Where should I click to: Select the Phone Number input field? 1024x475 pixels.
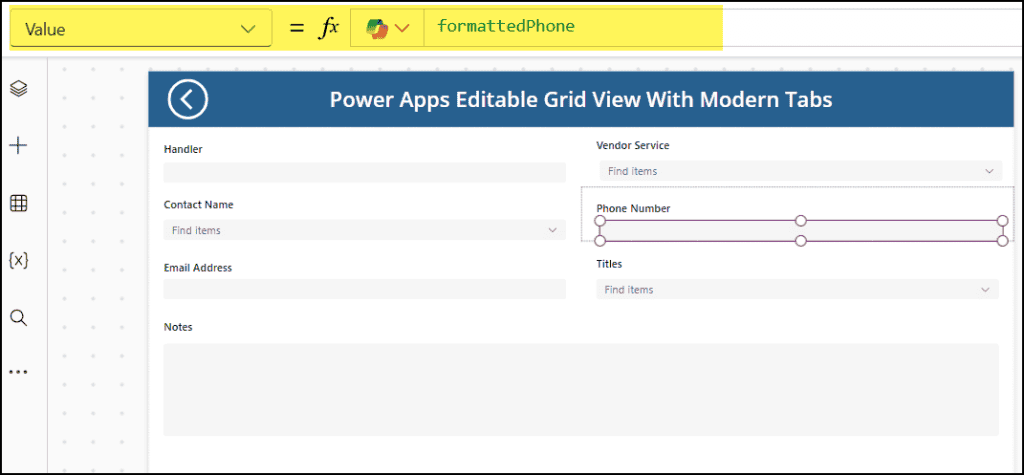(801, 231)
